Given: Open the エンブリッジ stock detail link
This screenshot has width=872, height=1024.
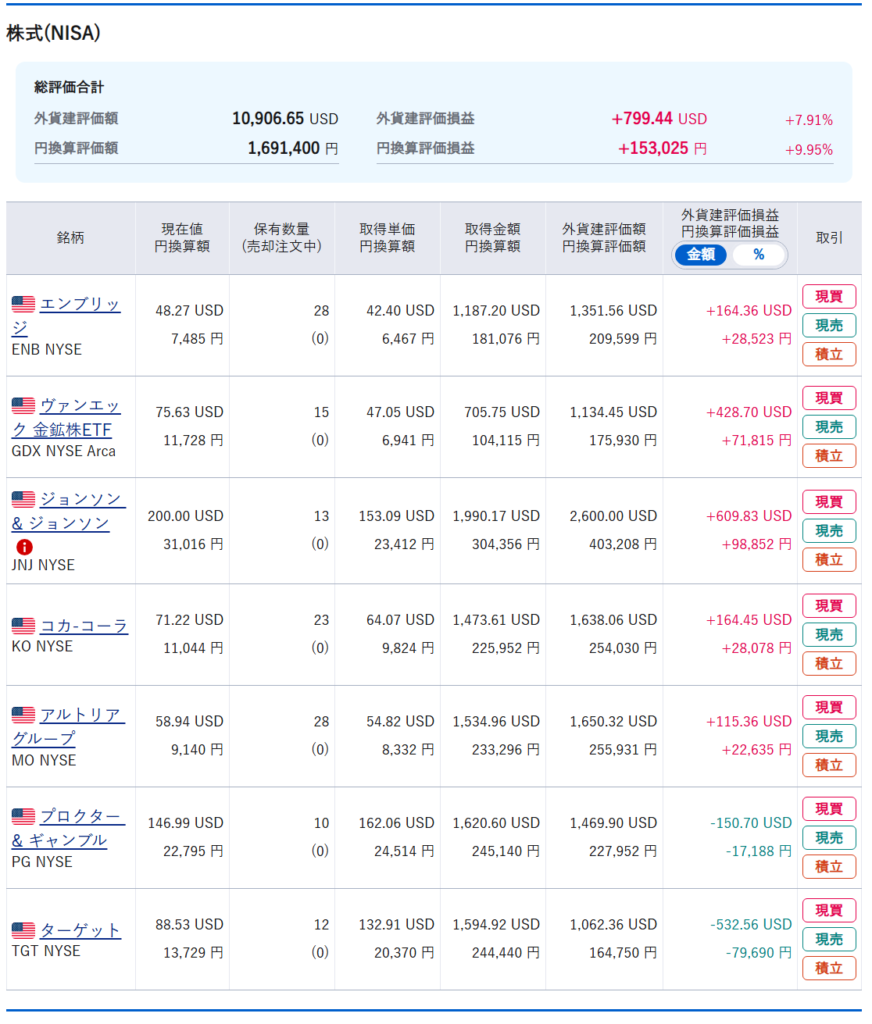Looking at the screenshot, I should (x=79, y=304).
